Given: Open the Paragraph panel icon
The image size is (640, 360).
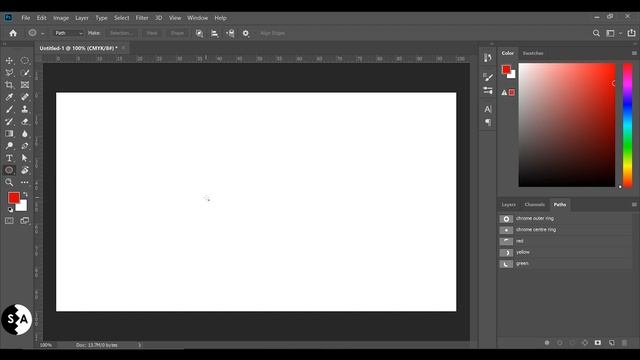Looking at the screenshot, I should pyautogui.click(x=488, y=122).
